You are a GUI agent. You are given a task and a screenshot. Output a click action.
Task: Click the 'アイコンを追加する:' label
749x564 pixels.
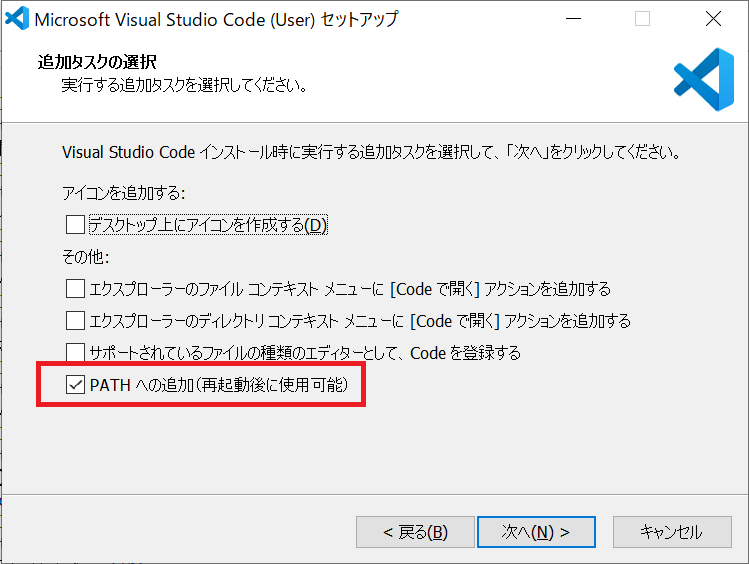point(124,193)
